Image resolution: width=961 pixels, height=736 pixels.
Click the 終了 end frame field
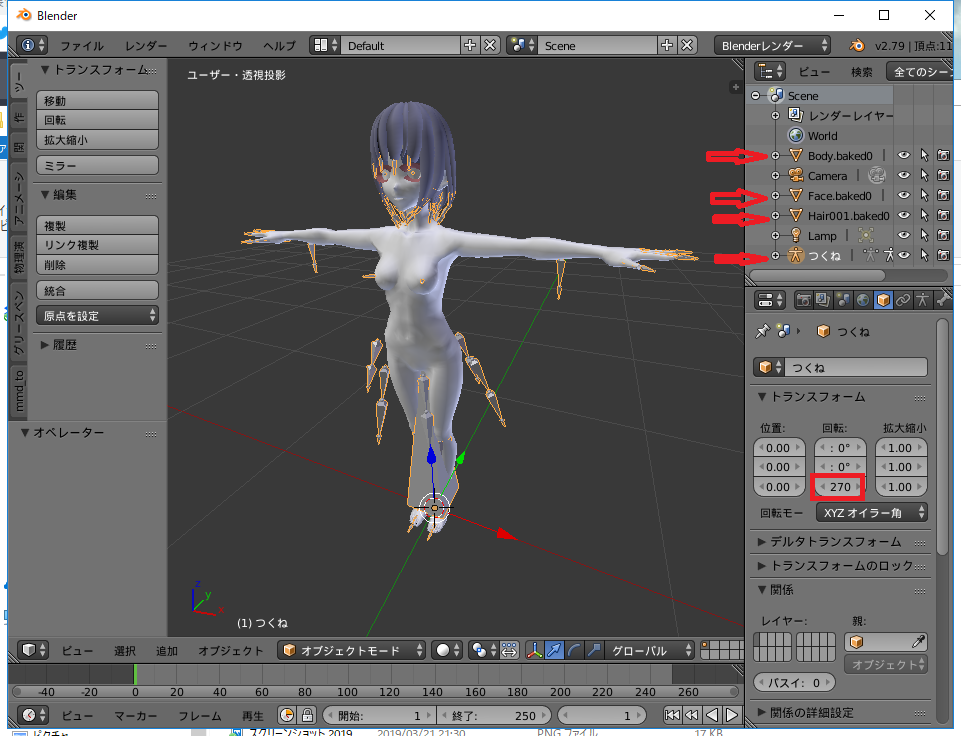(x=495, y=715)
